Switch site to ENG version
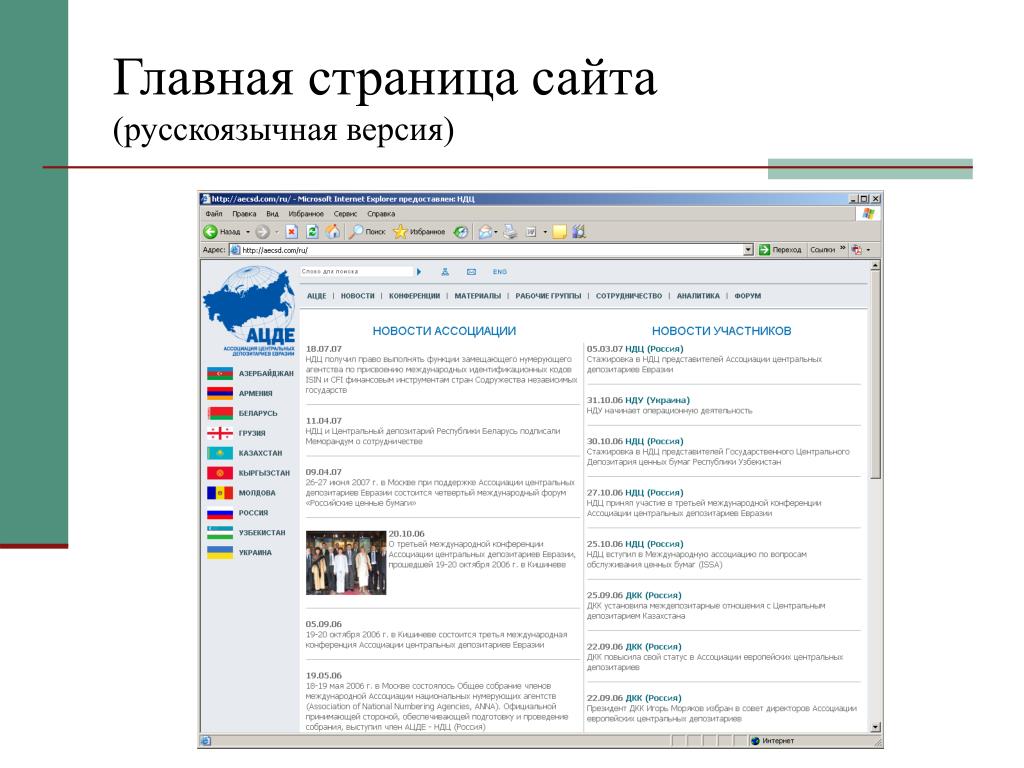This screenshot has height=768, width=1024. point(500,272)
